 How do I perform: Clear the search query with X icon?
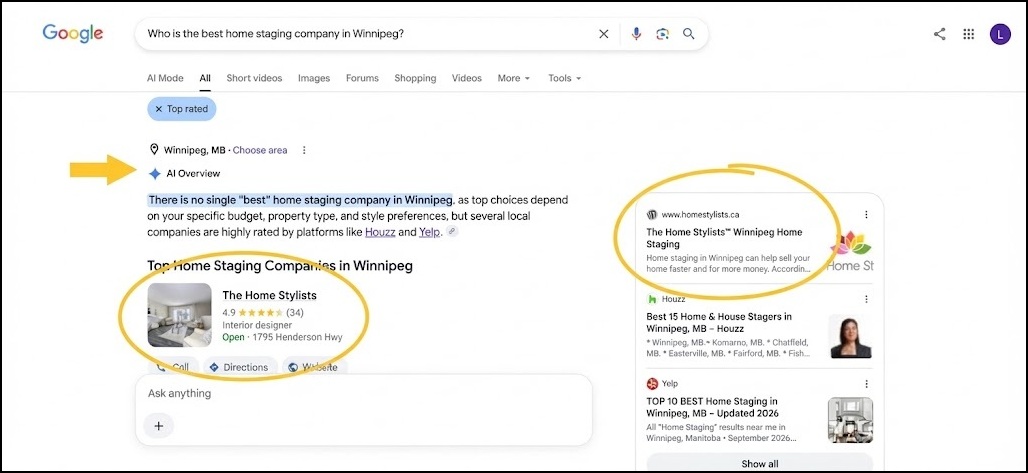click(x=604, y=34)
